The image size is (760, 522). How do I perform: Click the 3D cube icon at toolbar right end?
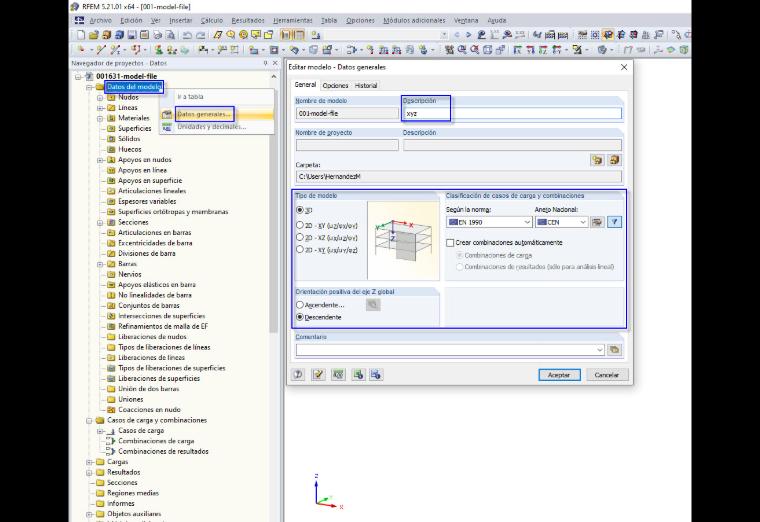point(684,49)
